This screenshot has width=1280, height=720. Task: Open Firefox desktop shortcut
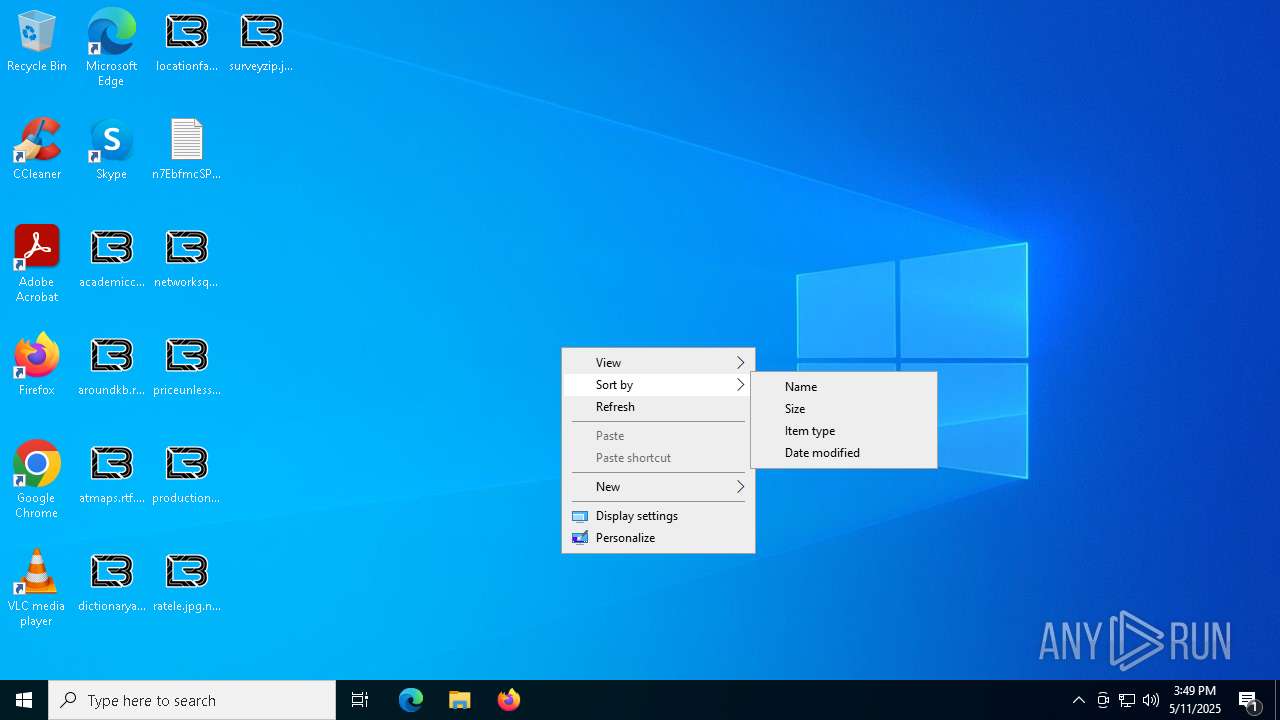tap(37, 366)
